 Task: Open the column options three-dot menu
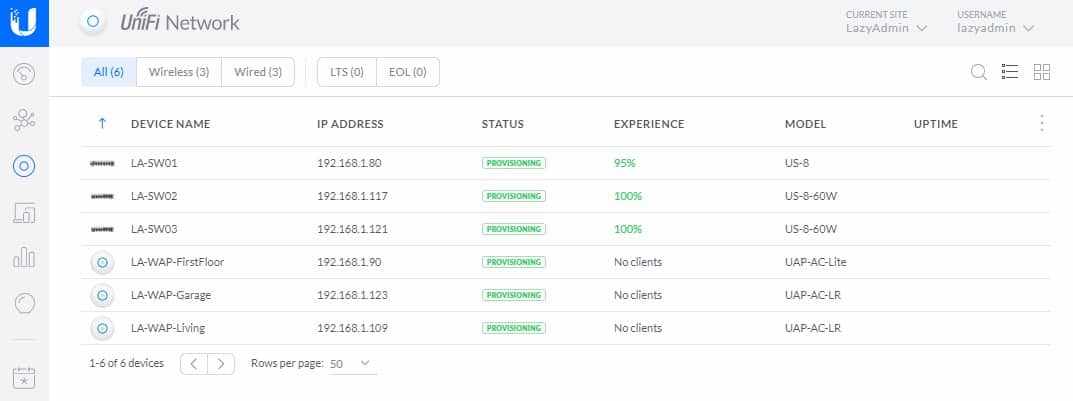coord(1042,123)
